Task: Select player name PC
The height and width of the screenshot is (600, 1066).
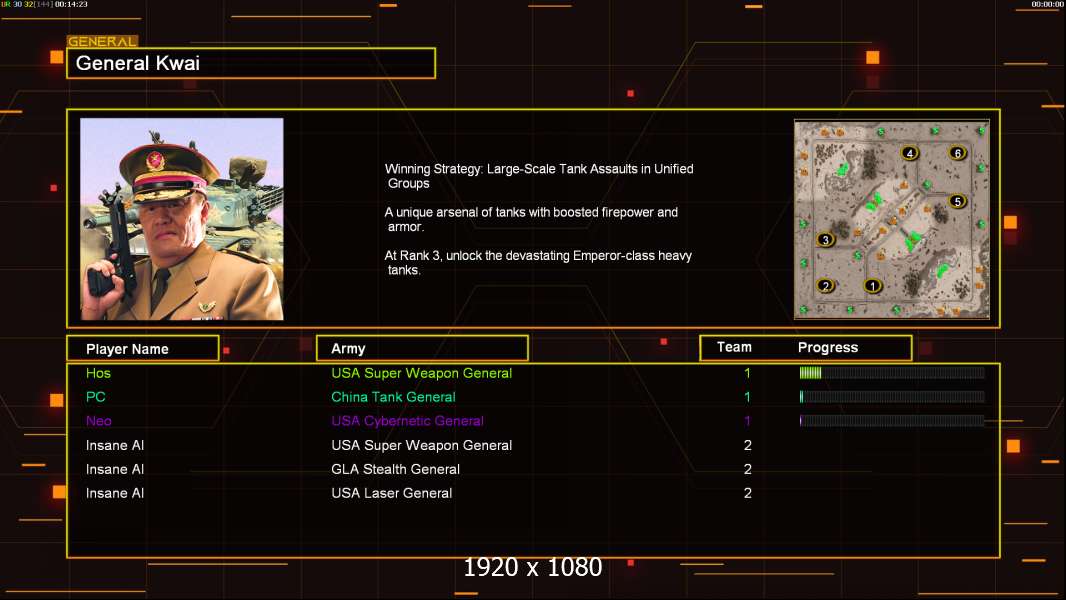Action: tap(95, 397)
